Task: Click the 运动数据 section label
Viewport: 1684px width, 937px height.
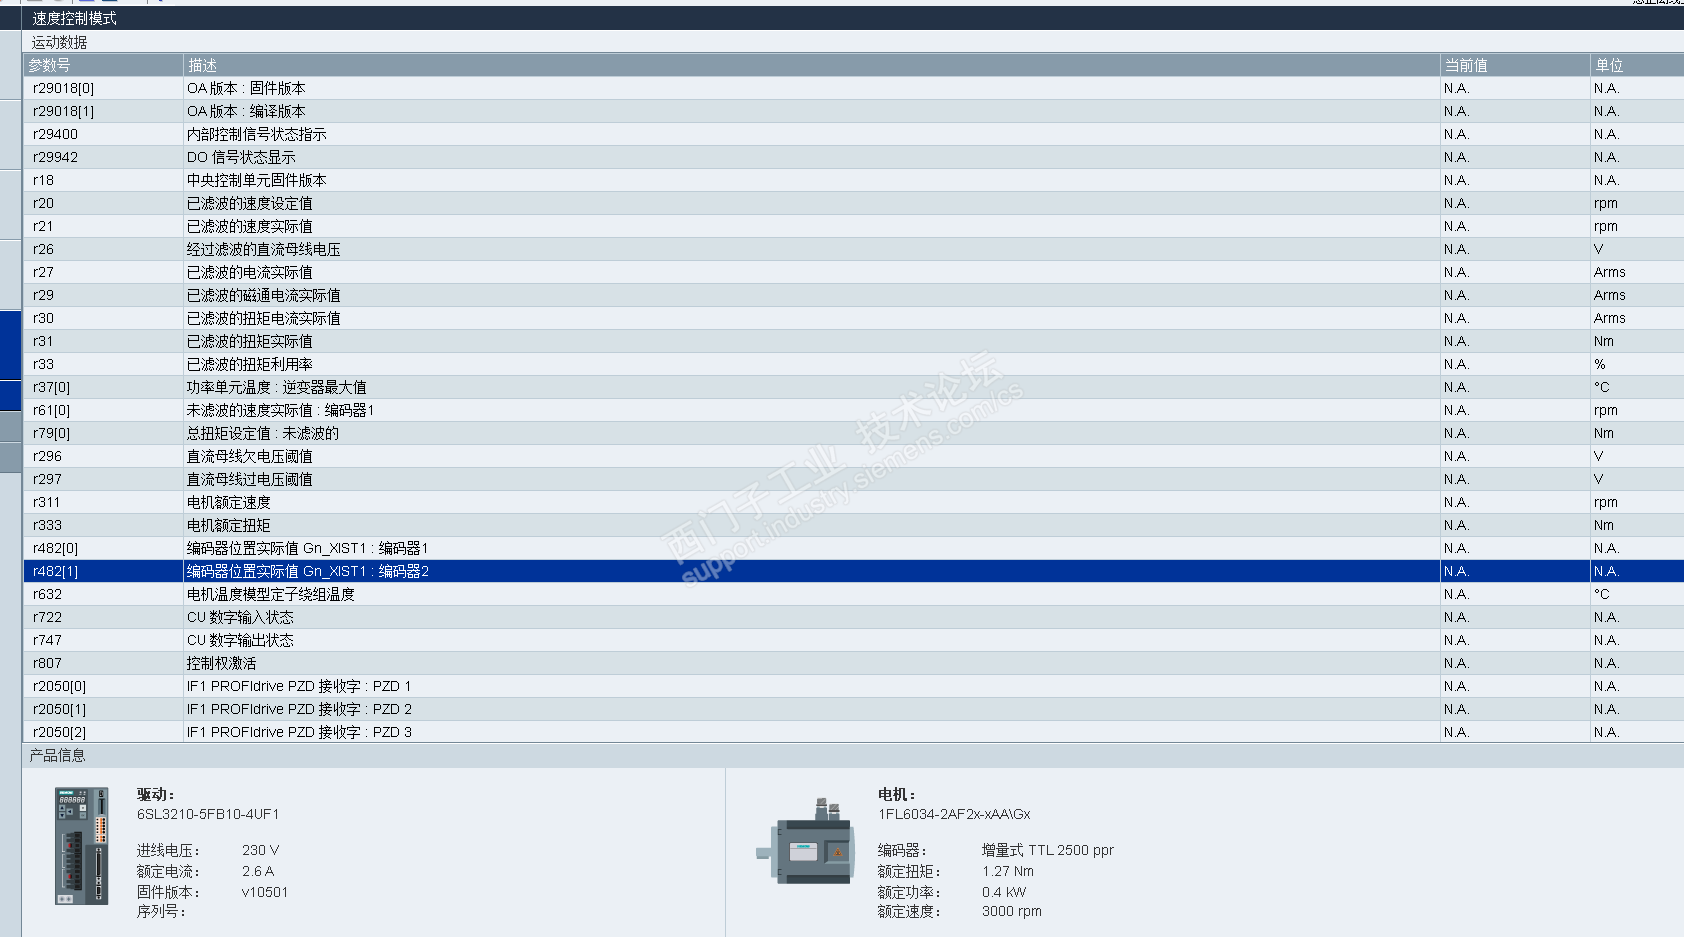Action: [x=59, y=42]
